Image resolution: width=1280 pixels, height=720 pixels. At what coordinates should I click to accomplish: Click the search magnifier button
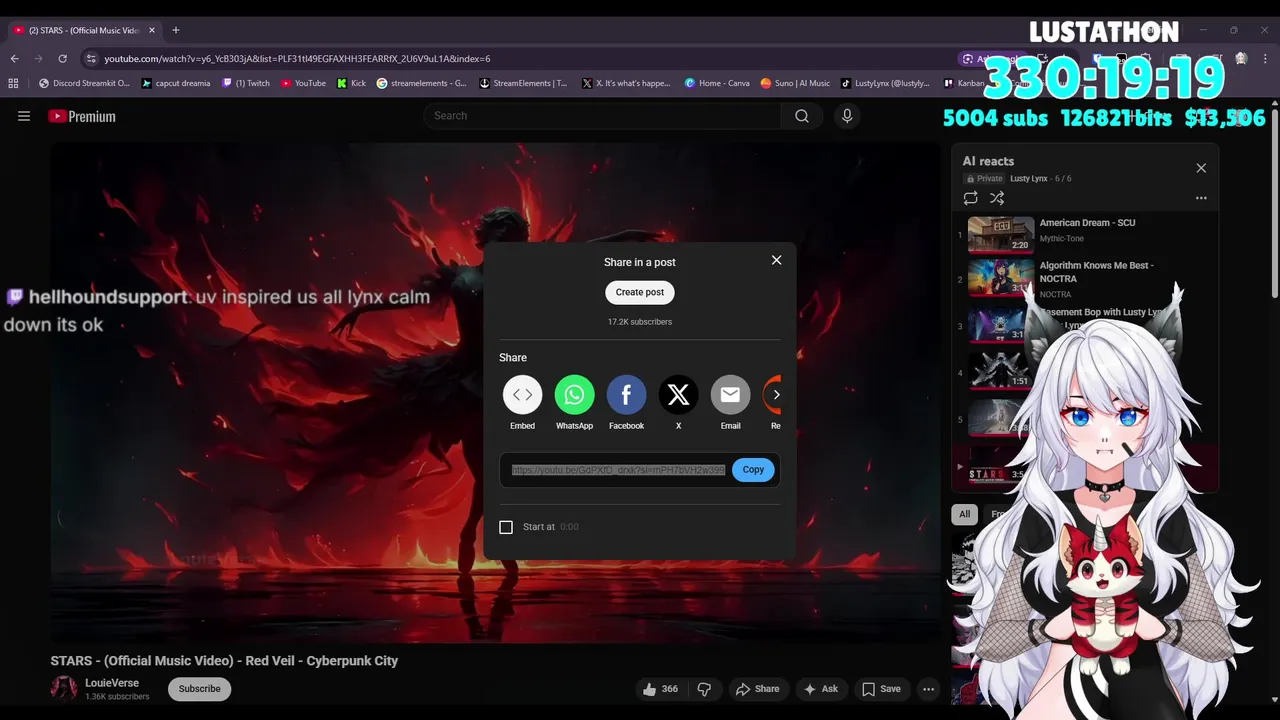tap(802, 116)
